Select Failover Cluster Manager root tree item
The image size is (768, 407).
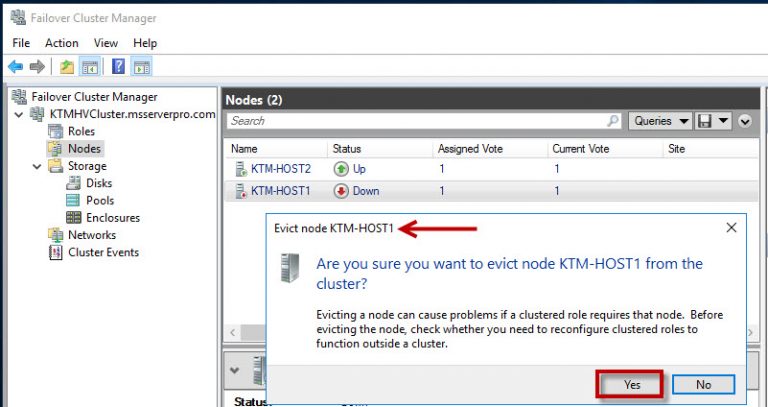pos(94,97)
